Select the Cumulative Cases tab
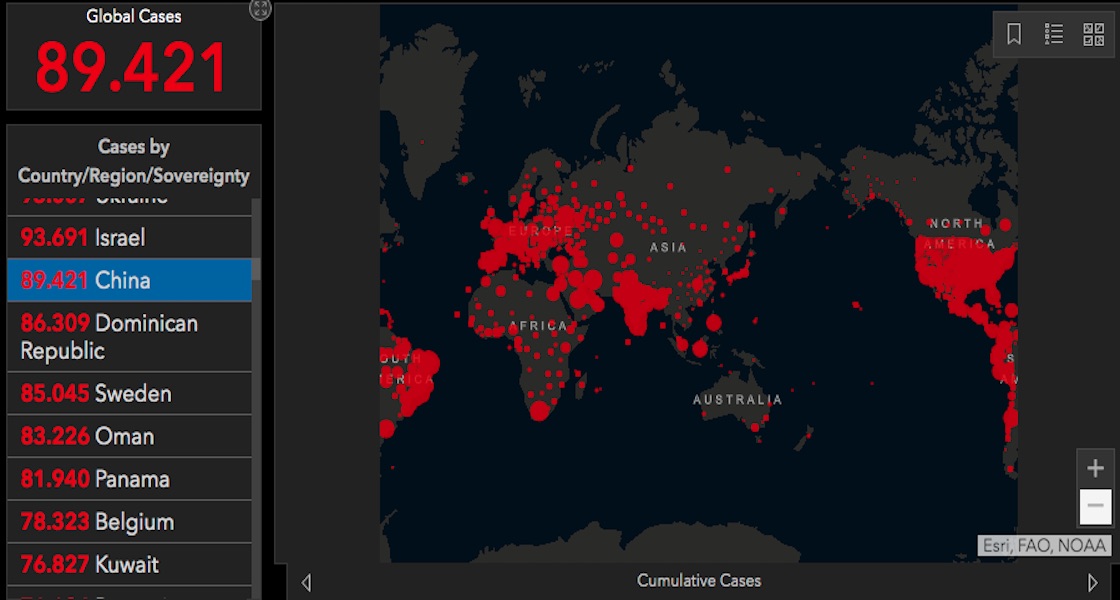Viewport: 1120px width, 600px height. [699, 580]
